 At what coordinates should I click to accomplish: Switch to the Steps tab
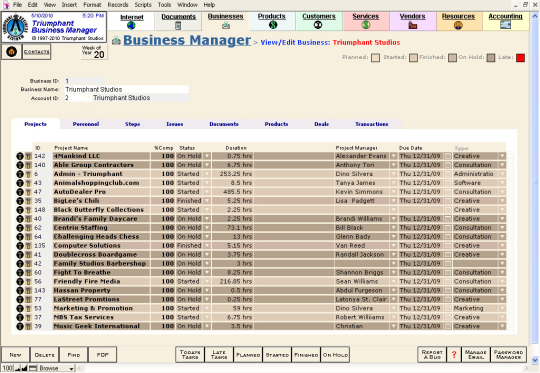(x=133, y=124)
